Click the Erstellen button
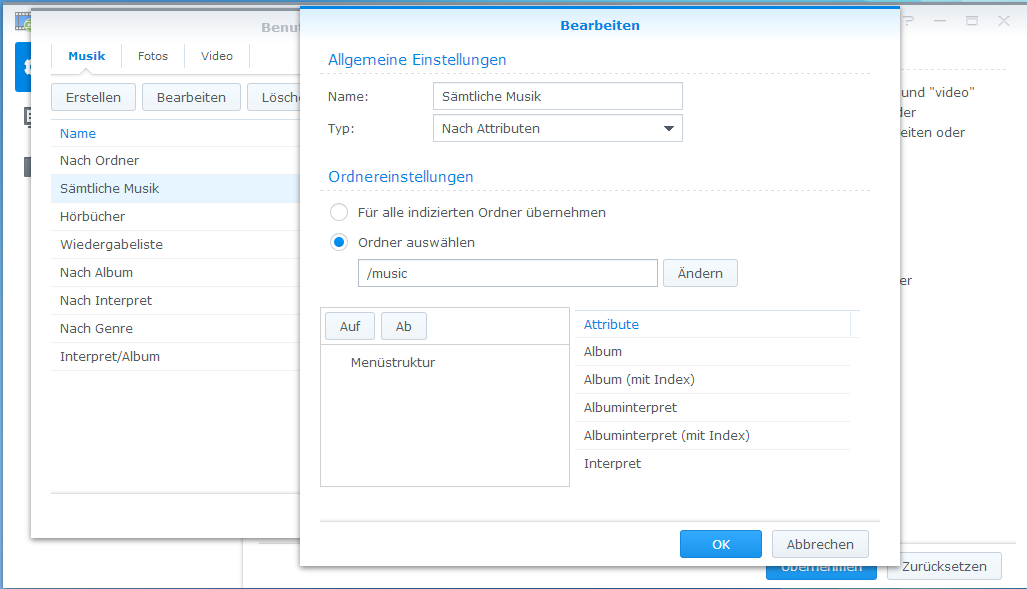 pyautogui.click(x=93, y=97)
